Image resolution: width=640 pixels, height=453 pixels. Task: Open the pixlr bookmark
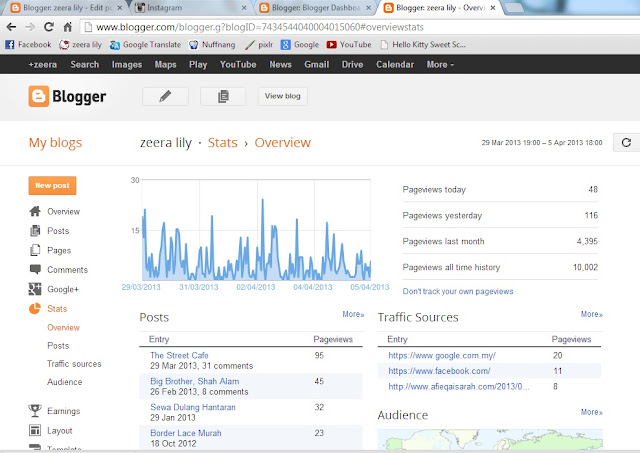(x=259, y=44)
